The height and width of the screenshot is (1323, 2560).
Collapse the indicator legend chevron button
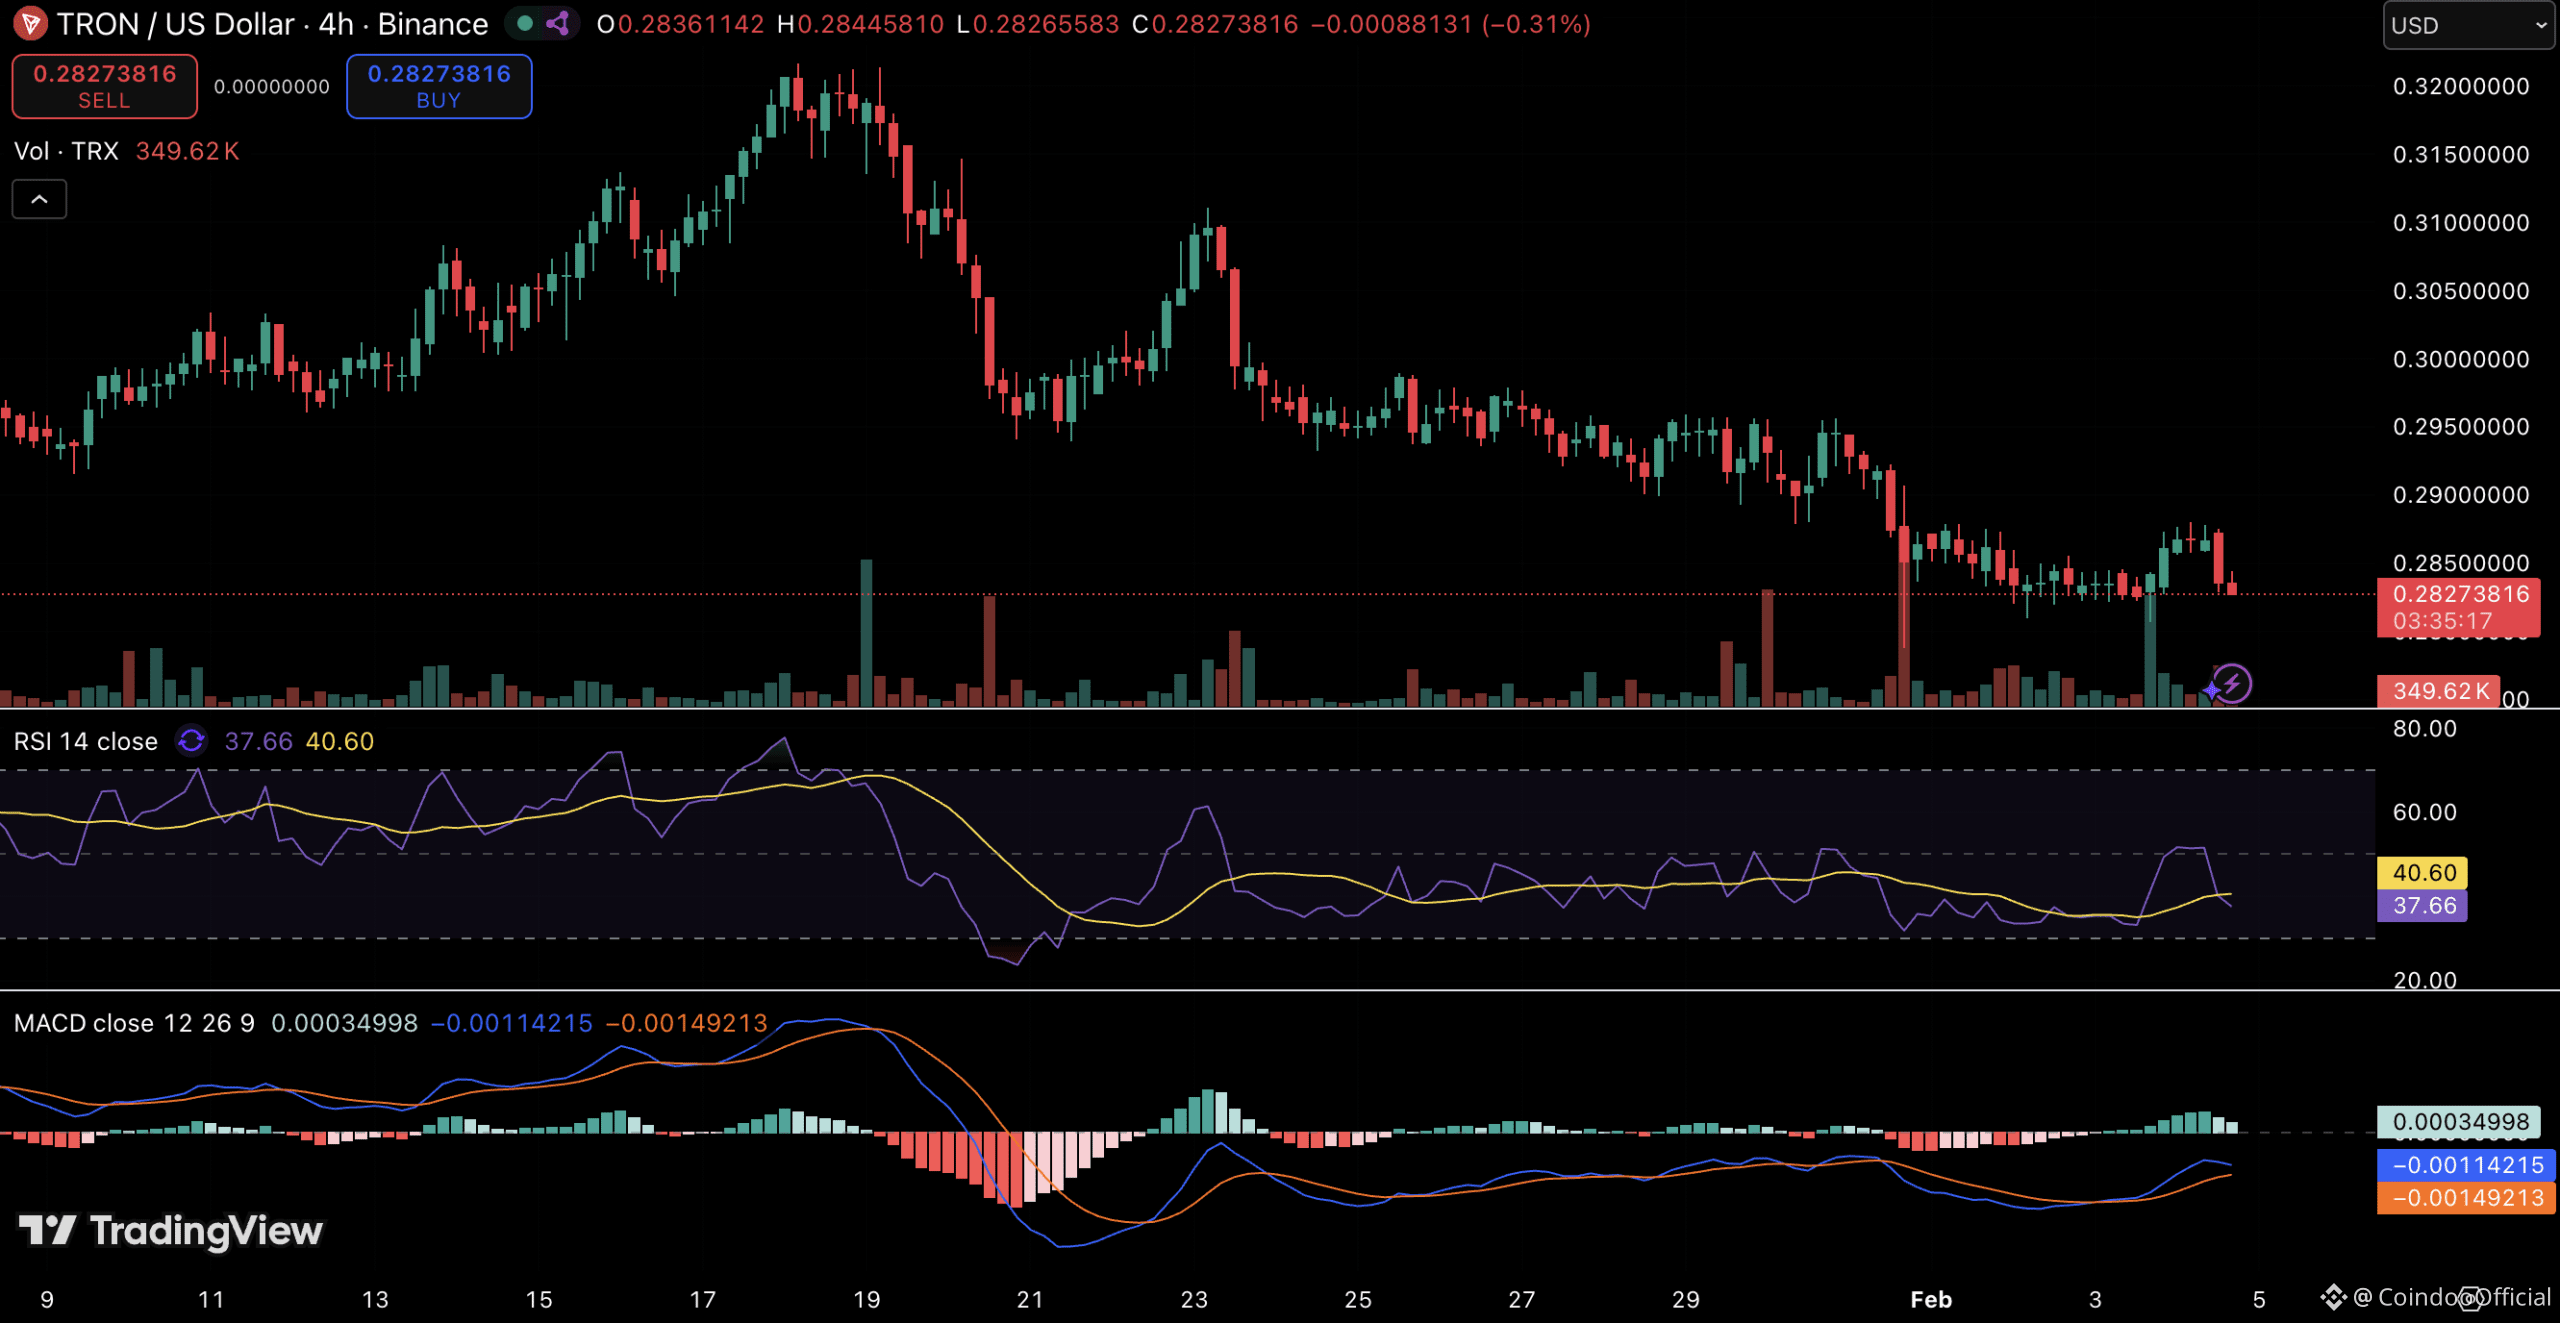(x=39, y=199)
